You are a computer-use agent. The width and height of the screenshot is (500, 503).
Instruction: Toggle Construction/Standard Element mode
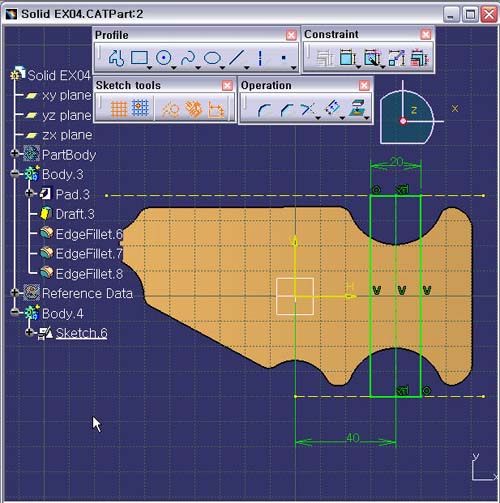tap(170, 110)
